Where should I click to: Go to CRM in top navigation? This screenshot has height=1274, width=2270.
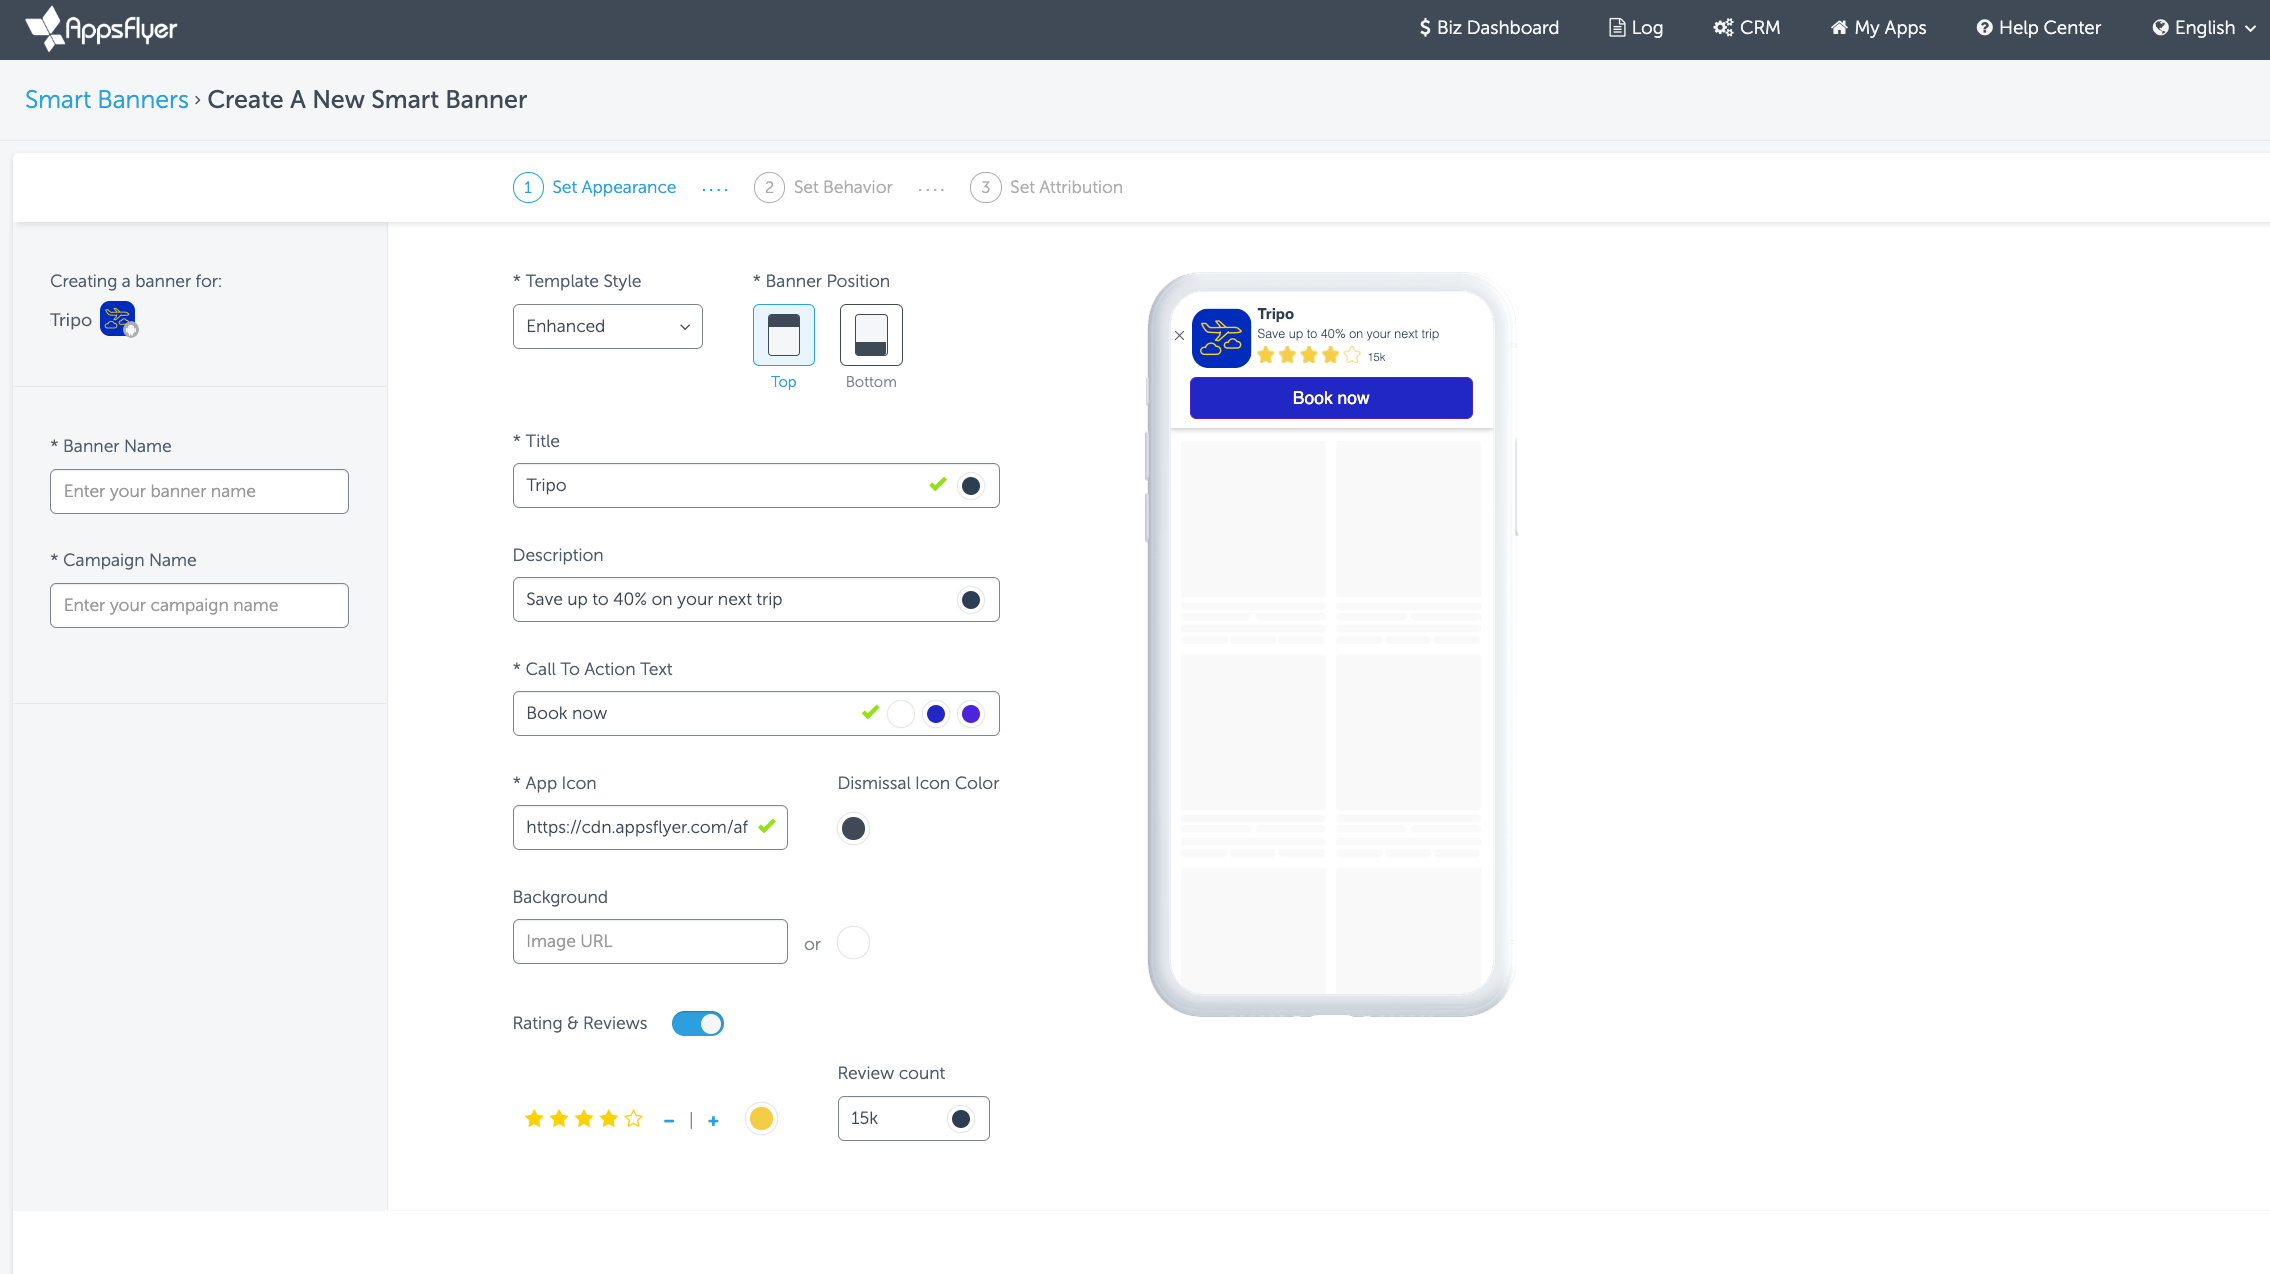[1747, 28]
